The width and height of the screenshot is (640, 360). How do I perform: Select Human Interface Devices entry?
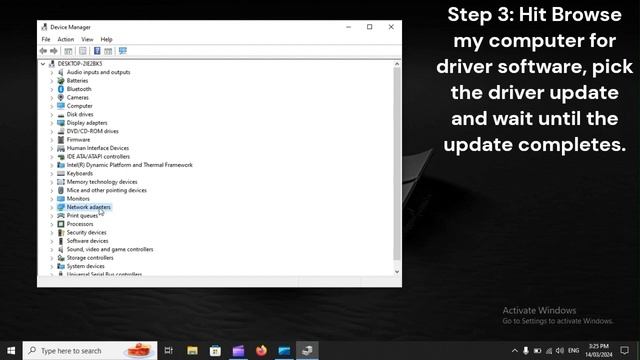click(98, 148)
